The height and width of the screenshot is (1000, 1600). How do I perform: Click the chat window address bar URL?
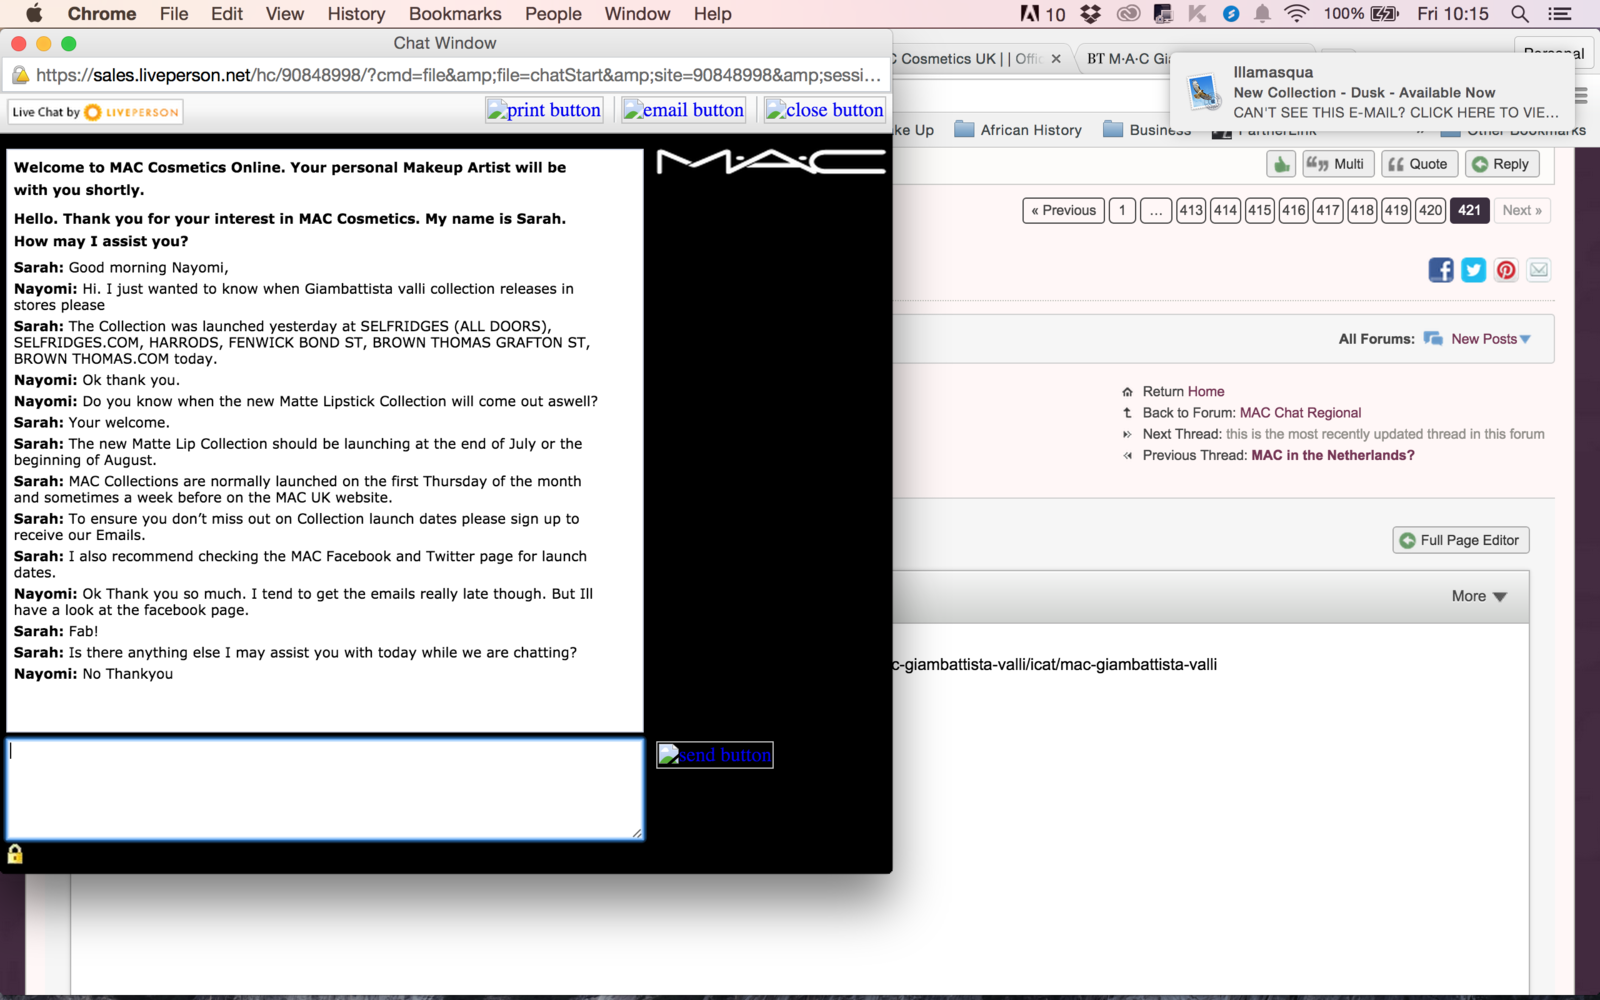click(458, 75)
